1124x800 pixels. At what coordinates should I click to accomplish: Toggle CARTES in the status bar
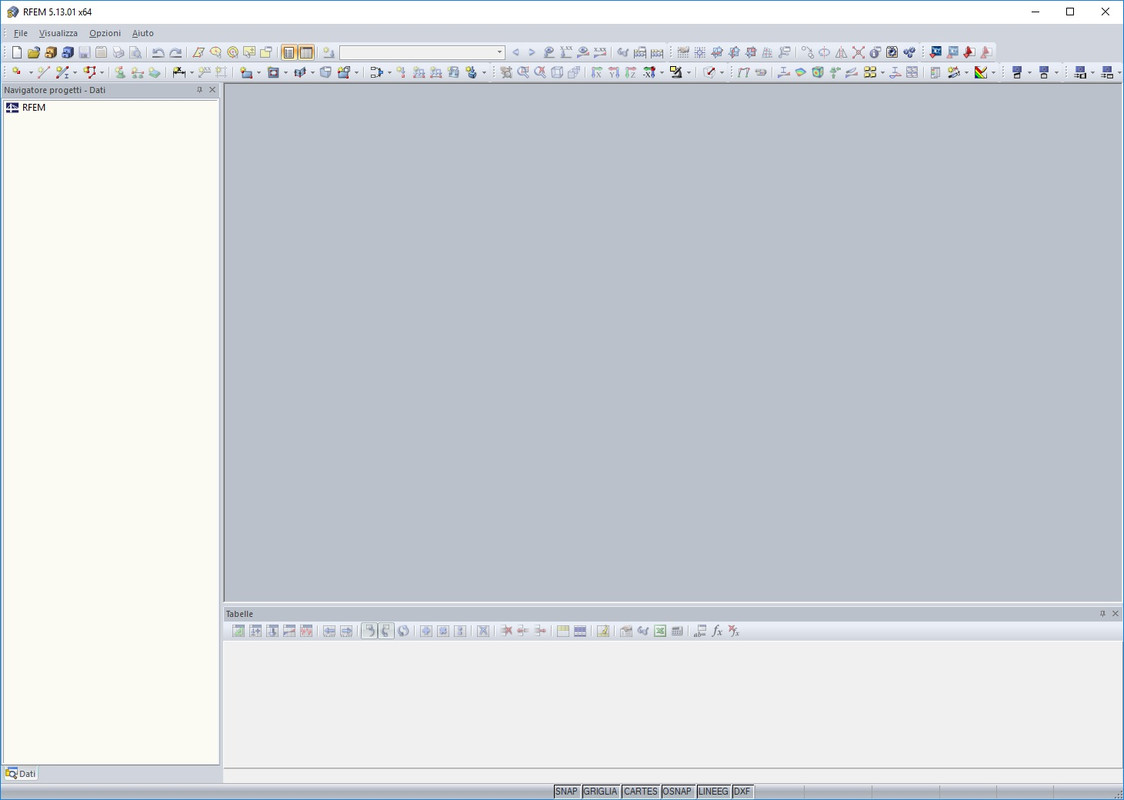[640, 791]
